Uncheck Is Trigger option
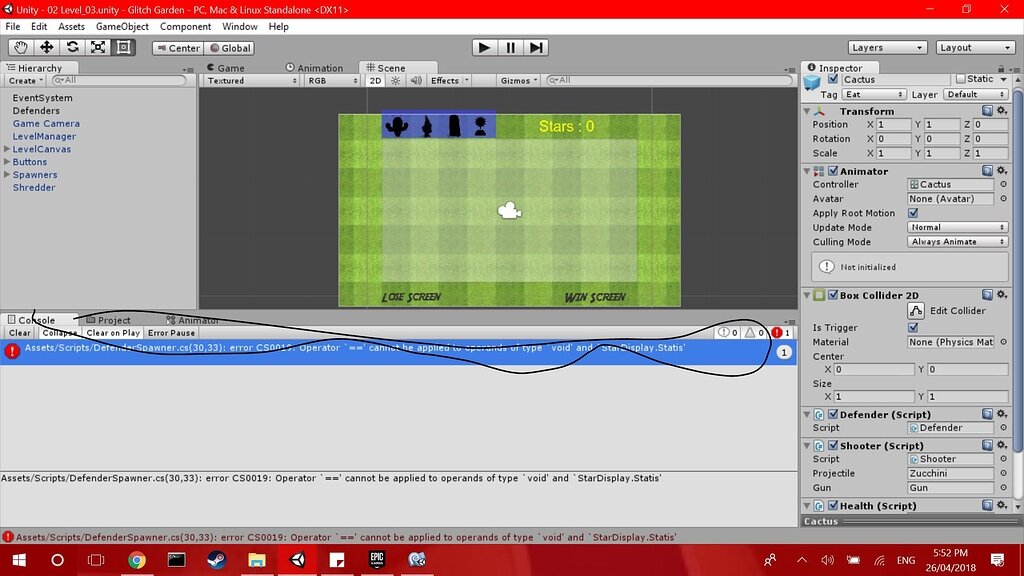The height and width of the screenshot is (576, 1024). pos(913,327)
